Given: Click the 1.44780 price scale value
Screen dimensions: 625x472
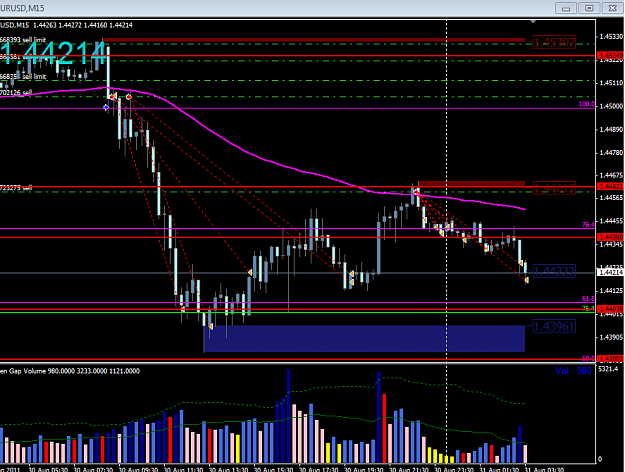Looking at the screenshot, I should point(611,153).
